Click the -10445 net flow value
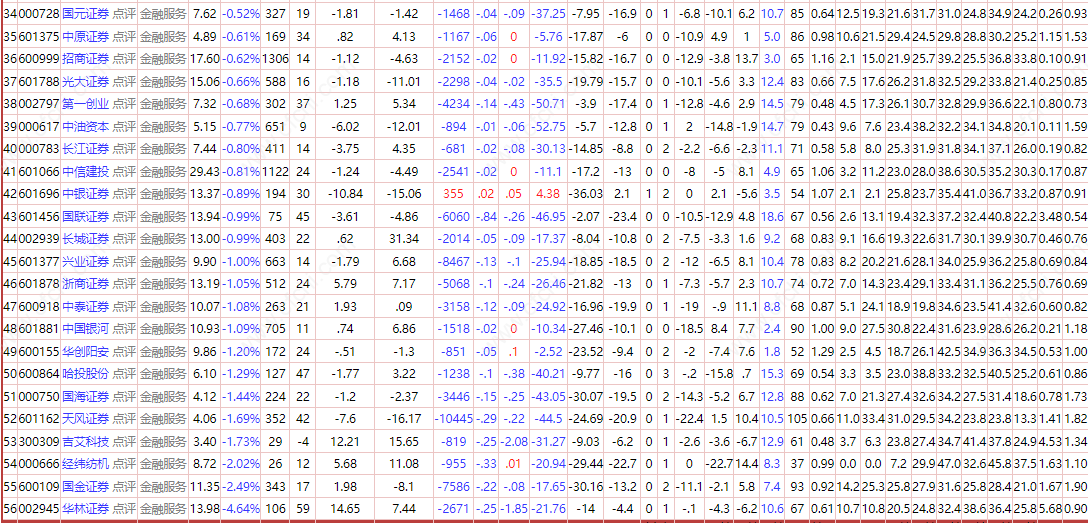The image size is (1088, 523). coord(453,419)
